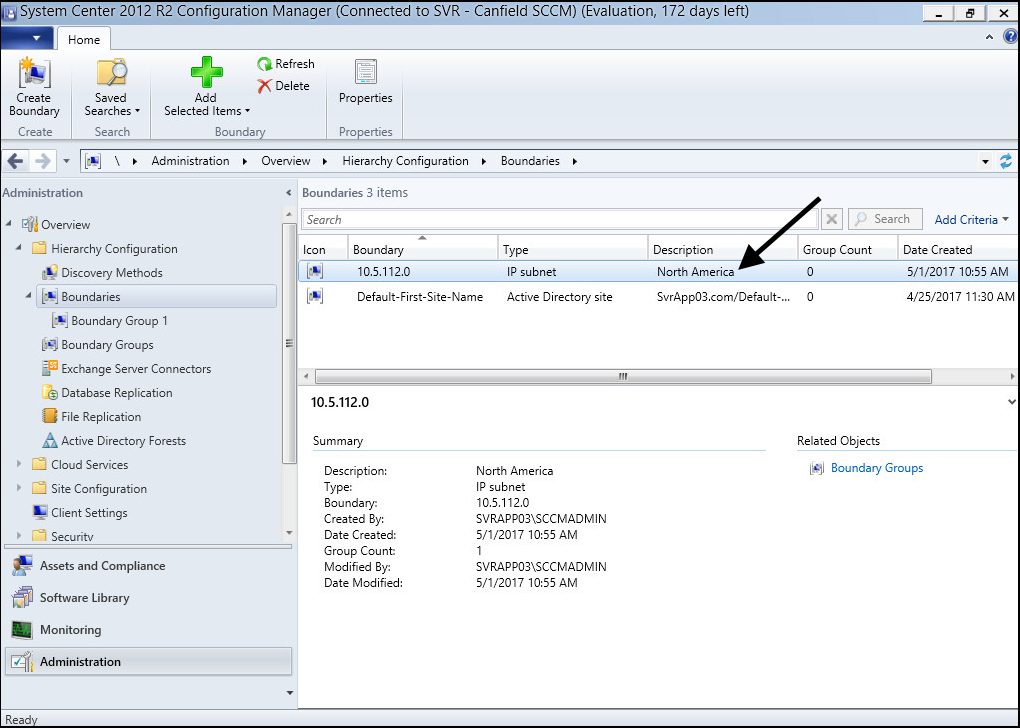Click the navigation tree scroll up arrow
Screen dimensions: 1020x728
[x=289, y=214]
